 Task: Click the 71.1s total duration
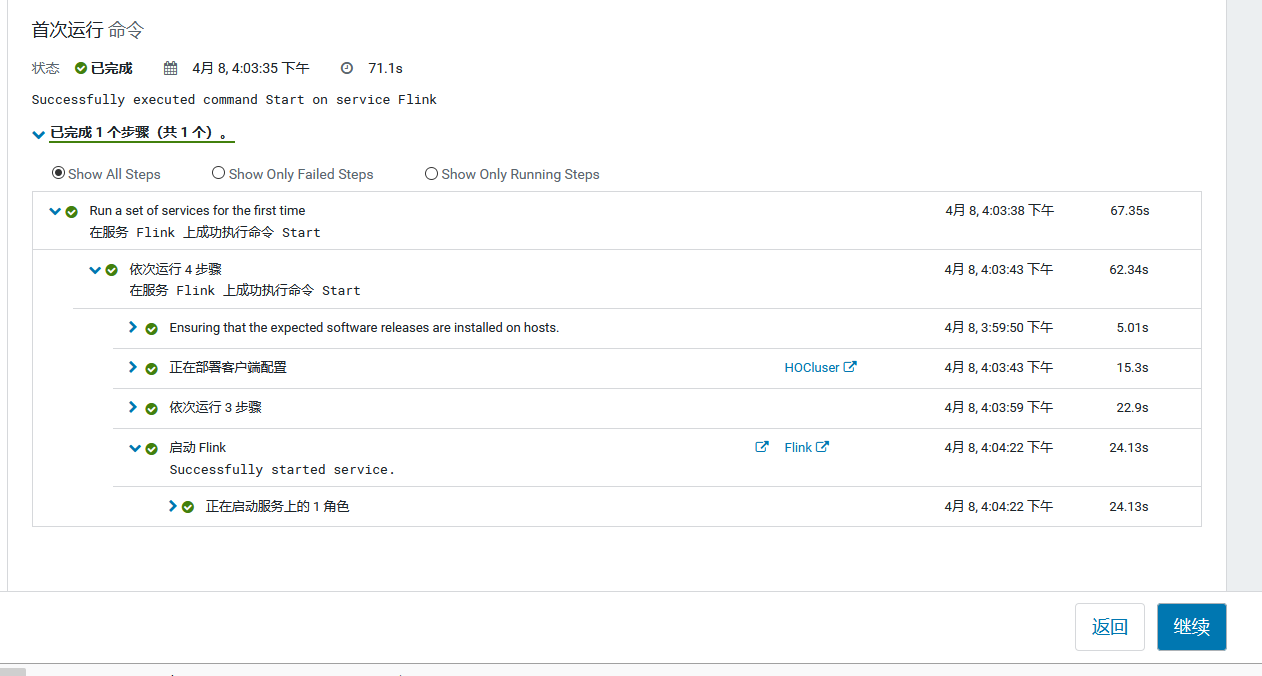[x=385, y=69]
